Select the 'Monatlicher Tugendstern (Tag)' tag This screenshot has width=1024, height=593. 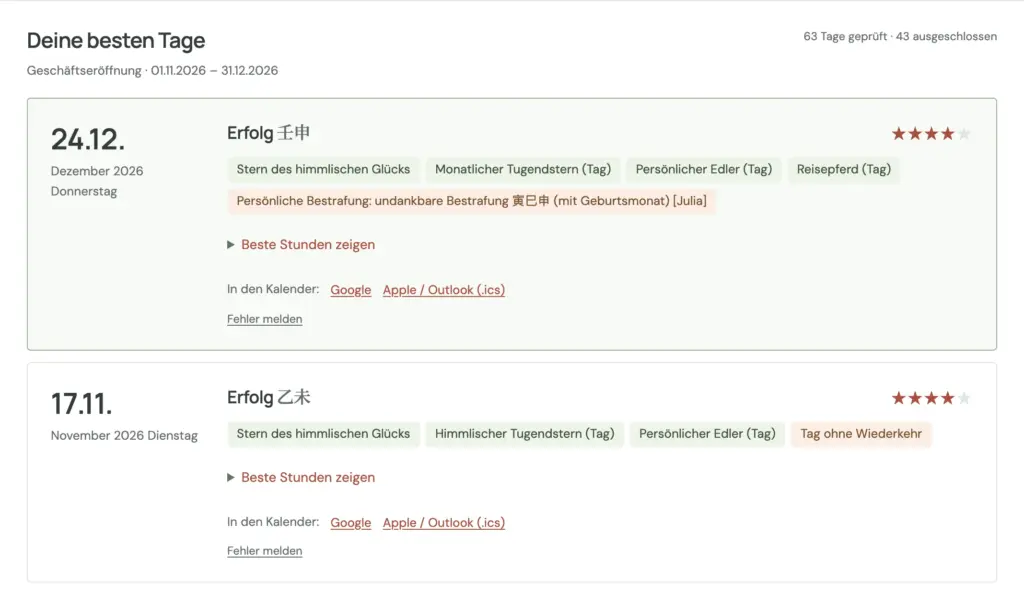click(523, 170)
